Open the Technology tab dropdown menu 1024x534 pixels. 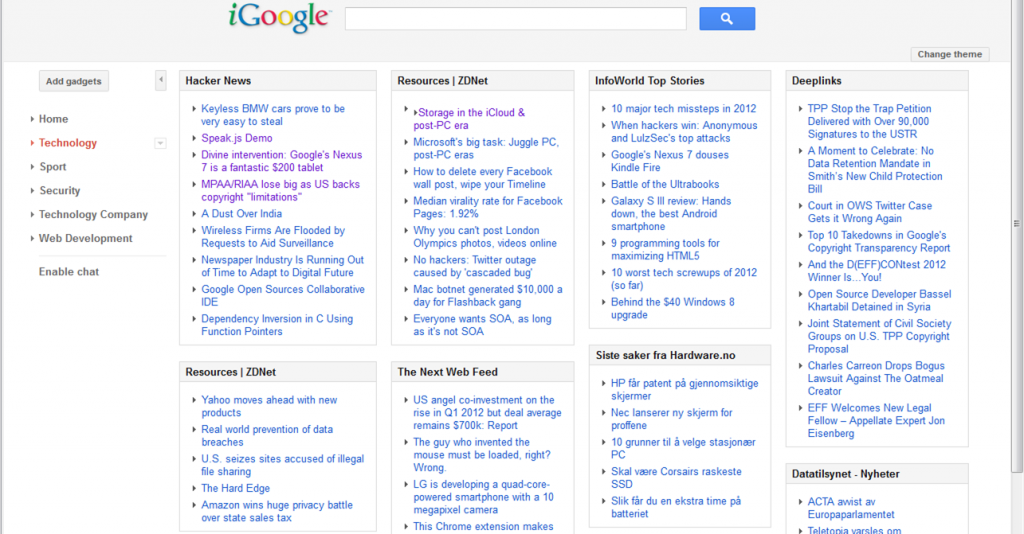(160, 144)
